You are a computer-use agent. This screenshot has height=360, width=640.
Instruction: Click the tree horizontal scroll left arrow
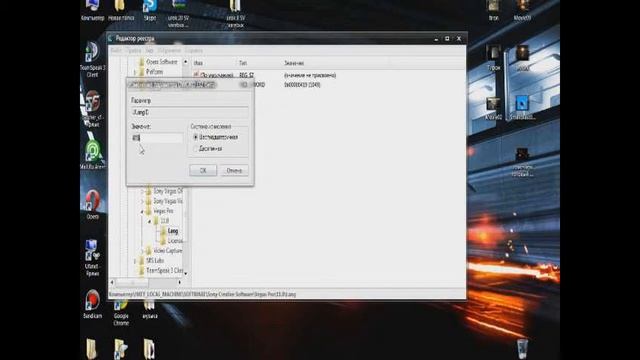click(x=112, y=282)
